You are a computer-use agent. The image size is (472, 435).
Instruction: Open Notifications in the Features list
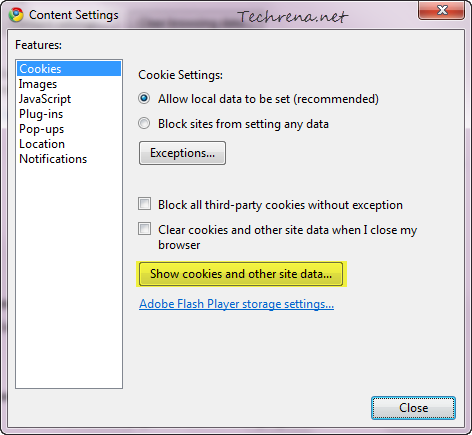point(53,159)
